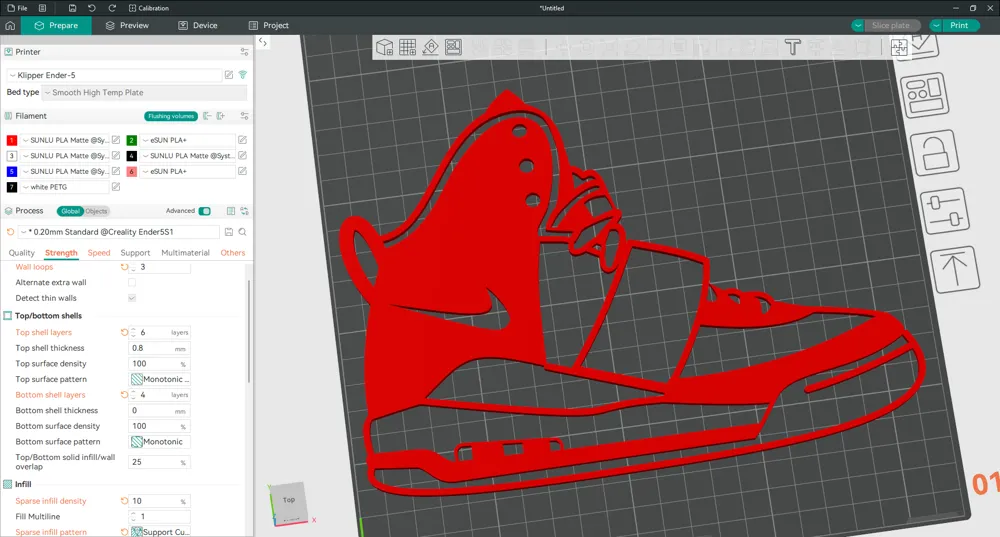1000x537 pixels.
Task: Click the plate layout icon on the bed
Action: point(924,95)
